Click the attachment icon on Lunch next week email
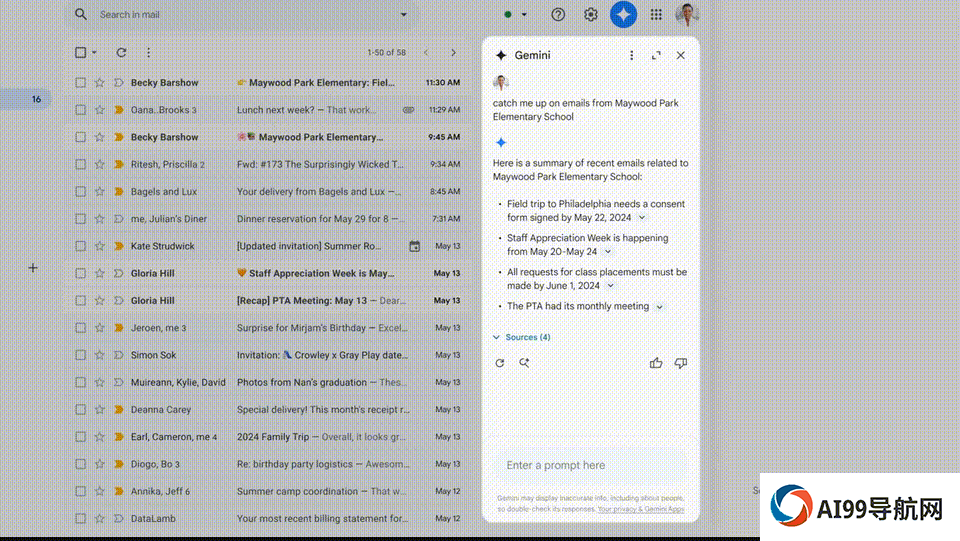Screen dimensions: 960x541 [x=408, y=110]
